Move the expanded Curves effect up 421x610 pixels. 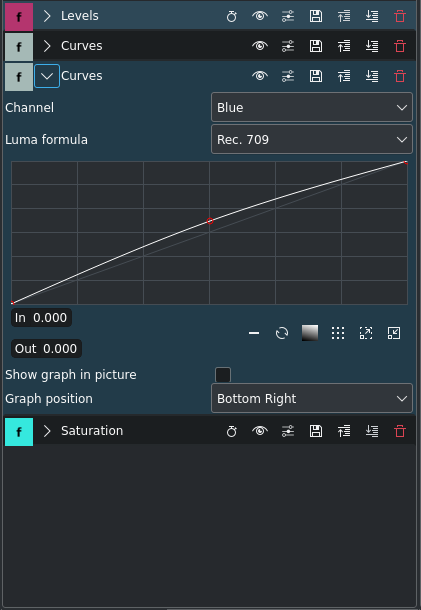pyautogui.click(x=344, y=76)
